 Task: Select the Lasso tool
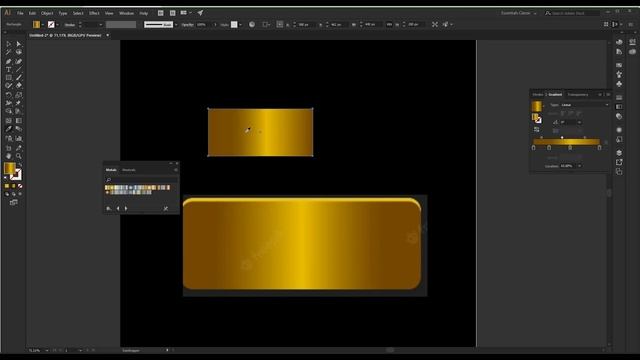point(19,52)
